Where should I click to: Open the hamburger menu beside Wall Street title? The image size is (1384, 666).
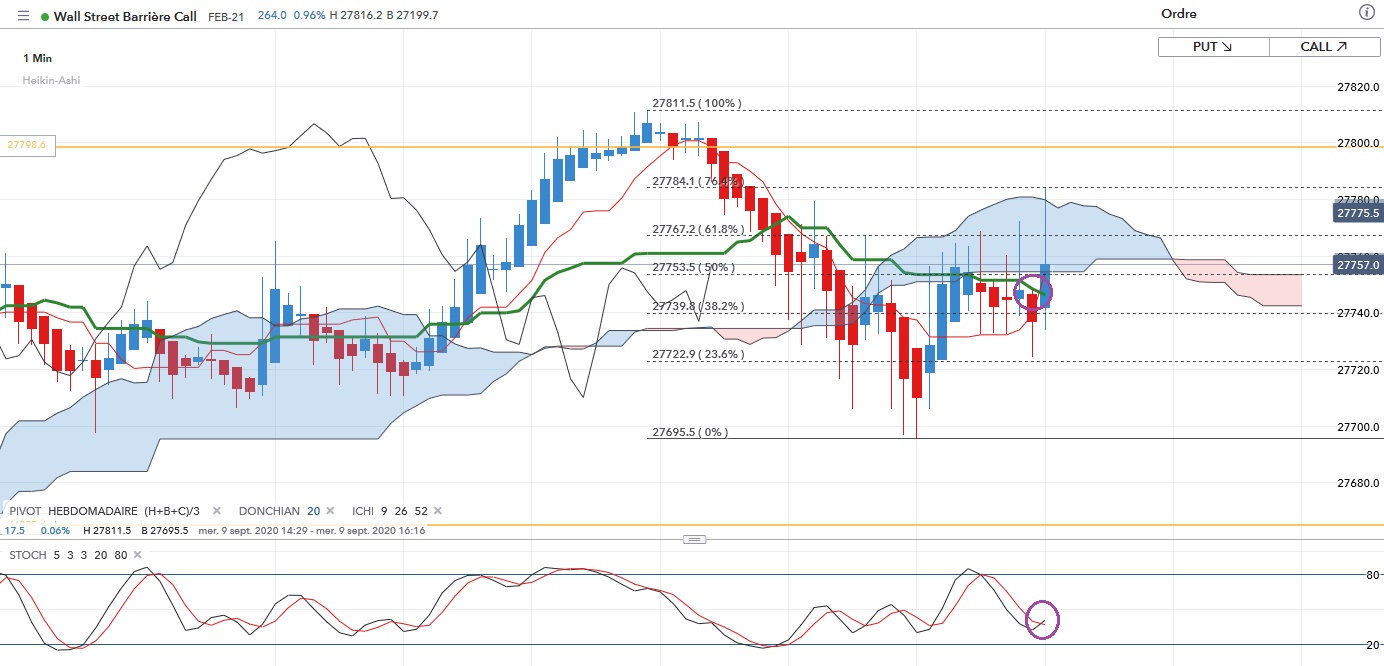pyautogui.click(x=24, y=16)
